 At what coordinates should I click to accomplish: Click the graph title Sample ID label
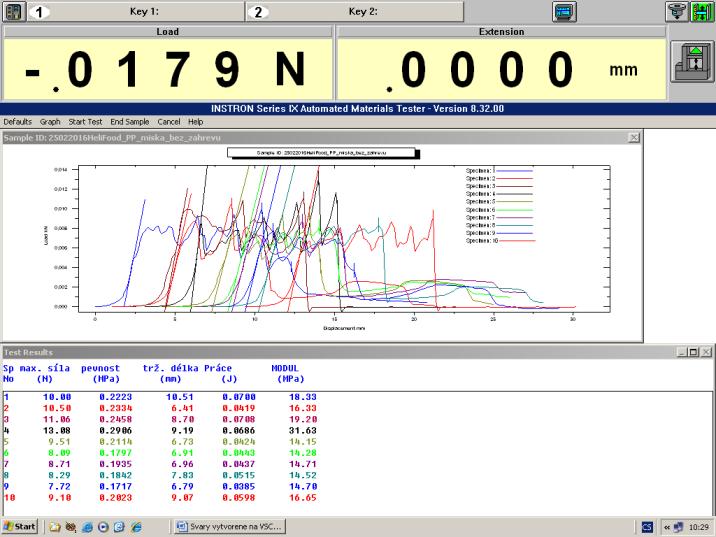(321, 153)
